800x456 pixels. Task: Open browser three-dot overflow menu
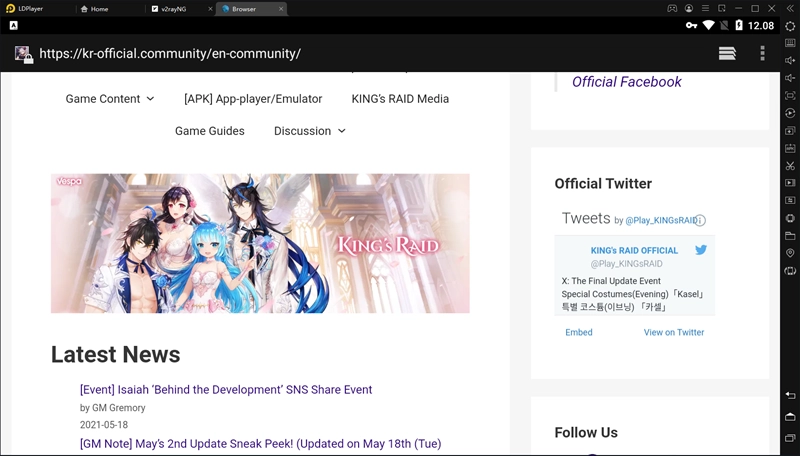coord(762,53)
